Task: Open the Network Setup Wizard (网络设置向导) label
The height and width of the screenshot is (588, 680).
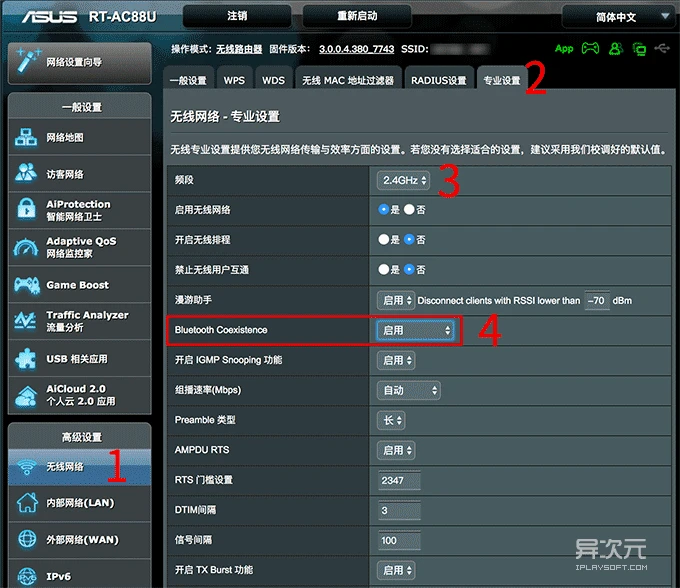Action: click(74, 62)
